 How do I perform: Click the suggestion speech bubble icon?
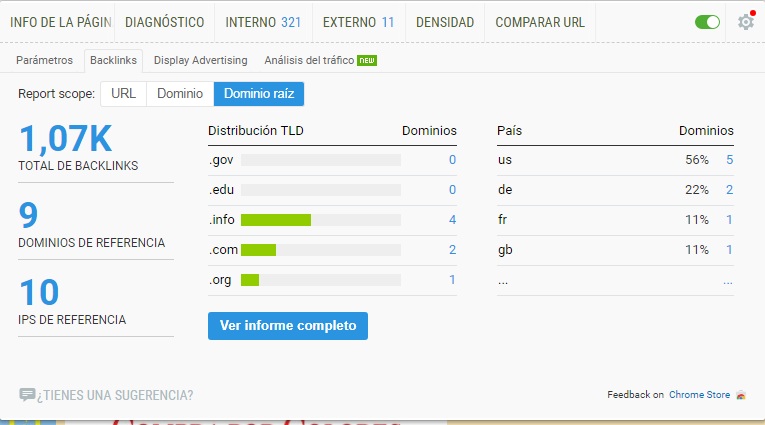(27, 395)
